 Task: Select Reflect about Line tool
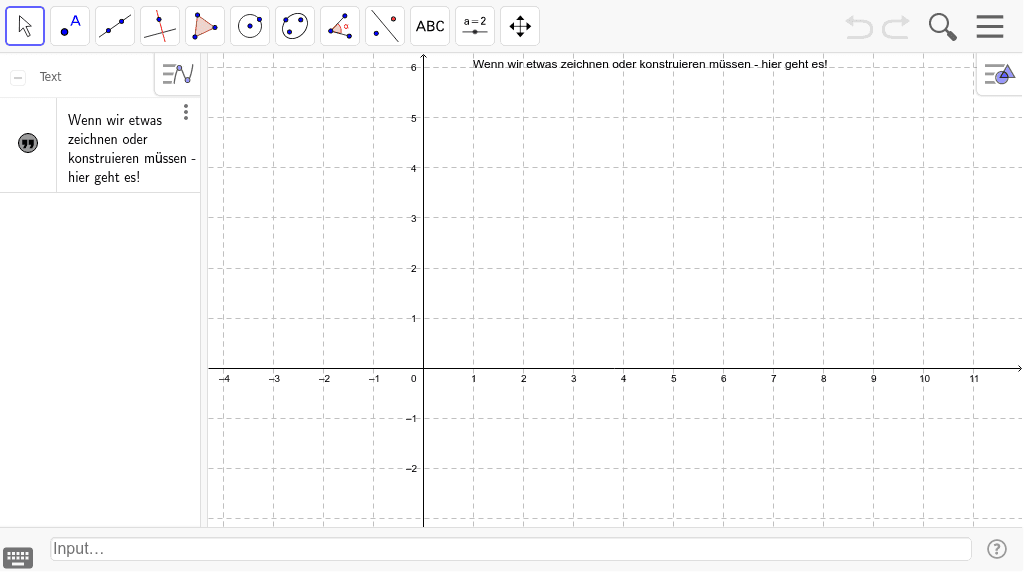[x=385, y=26]
